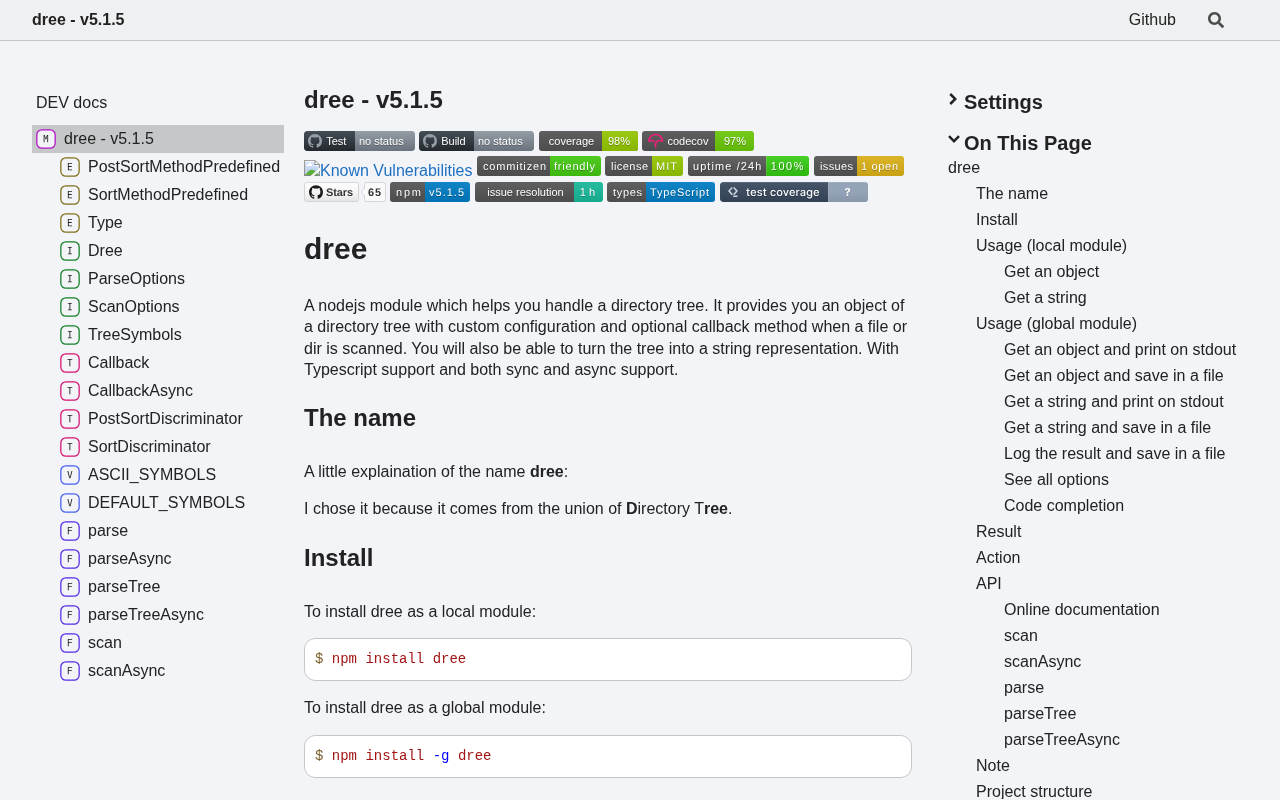The height and width of the screenshot is (800, 1280).
Task: Open ScanOptions interface in sidebar
Action: (x=133, y=307)
